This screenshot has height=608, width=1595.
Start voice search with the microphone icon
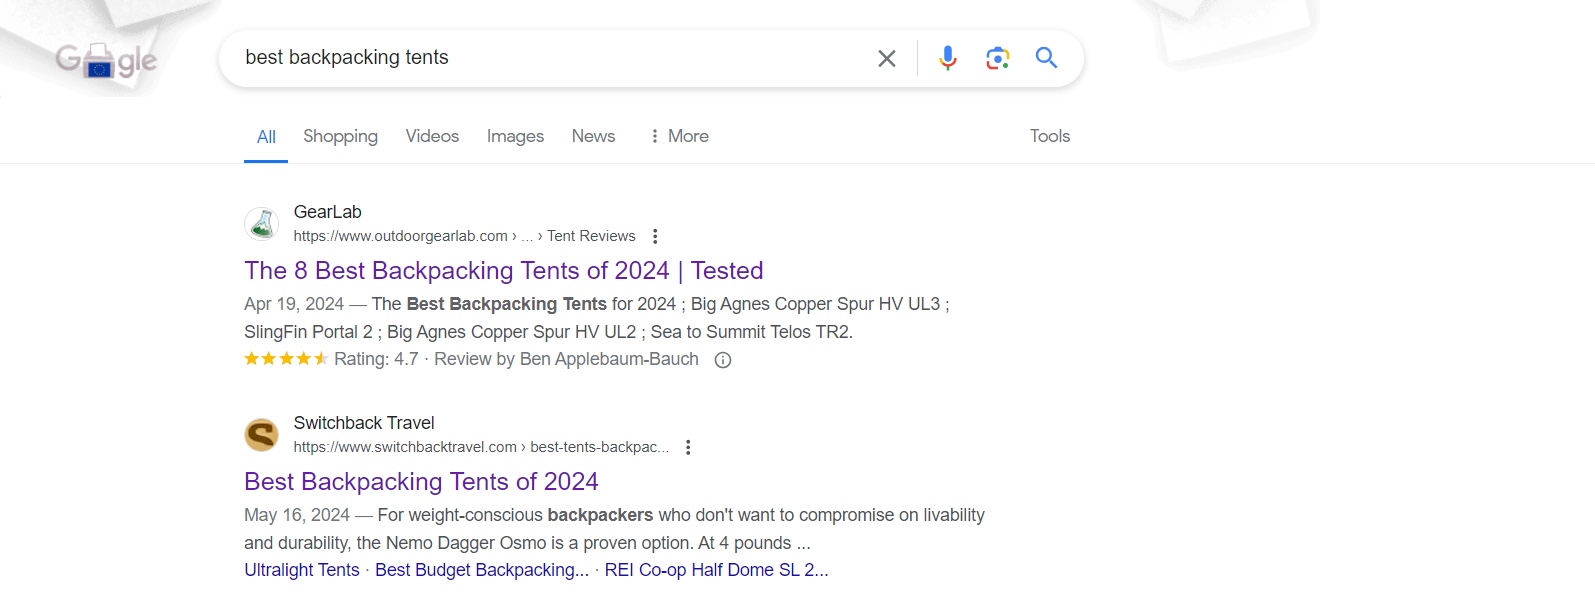coord(947,58)
